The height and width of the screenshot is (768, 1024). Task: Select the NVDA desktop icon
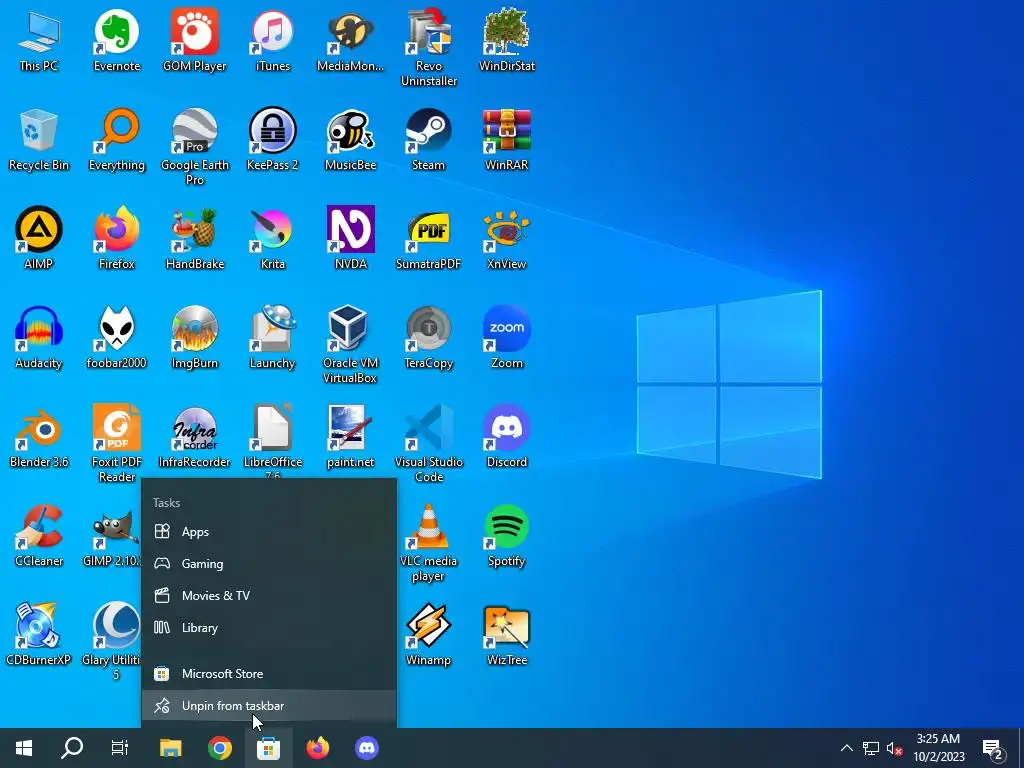(351, 238)
